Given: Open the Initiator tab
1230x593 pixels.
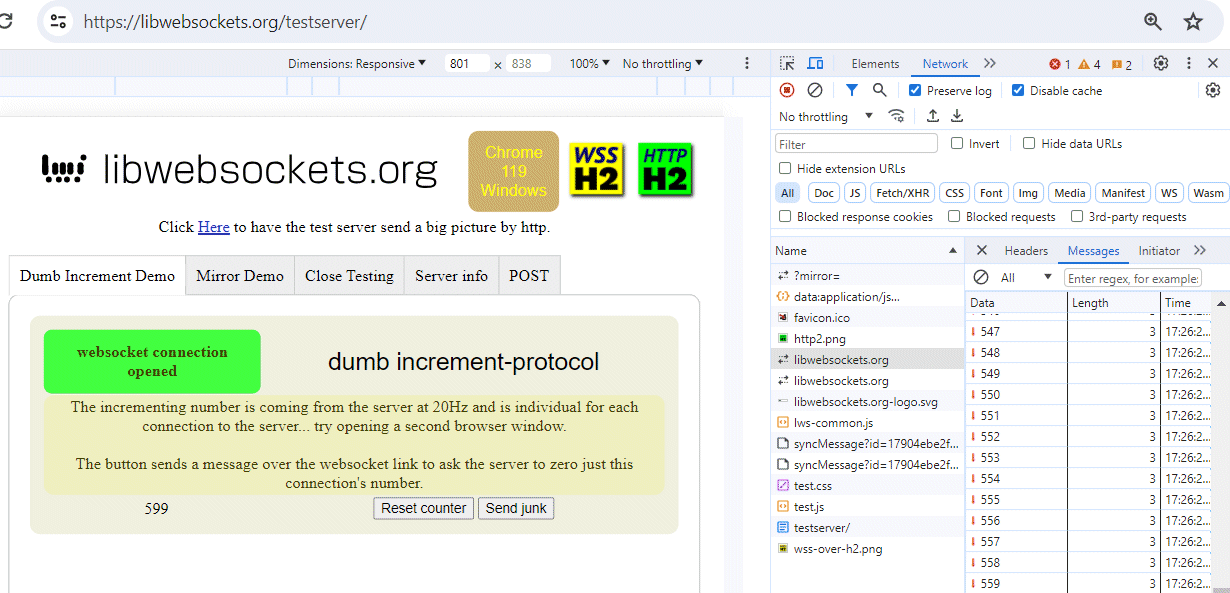Looking at the screenshot, I should (x=1159, y=251).
